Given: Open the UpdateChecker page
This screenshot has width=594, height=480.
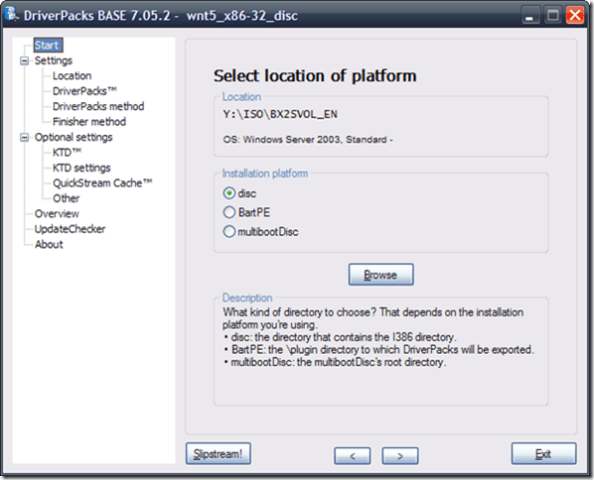Looking at the screenshot, I should (x=70, y=229).
